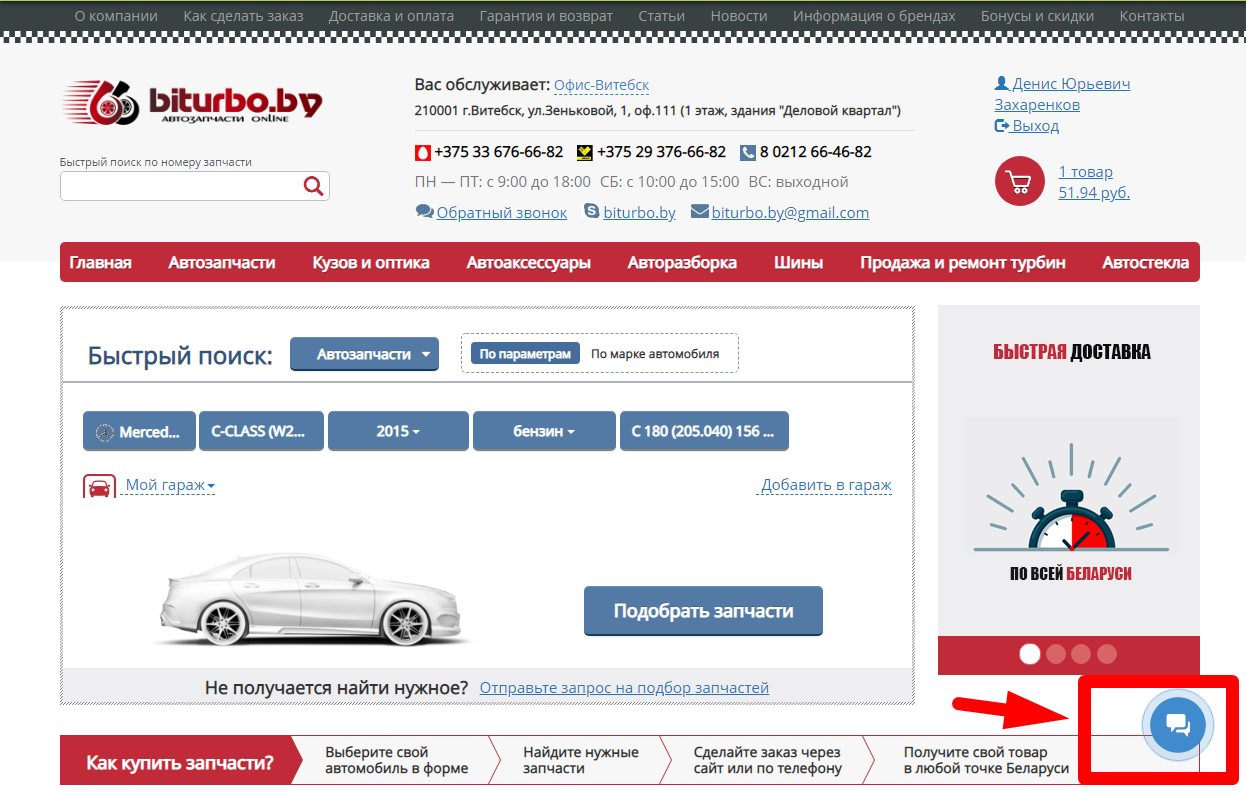Open the Новости page
The height and width of the screenshot is (793, 1246).
739,16
